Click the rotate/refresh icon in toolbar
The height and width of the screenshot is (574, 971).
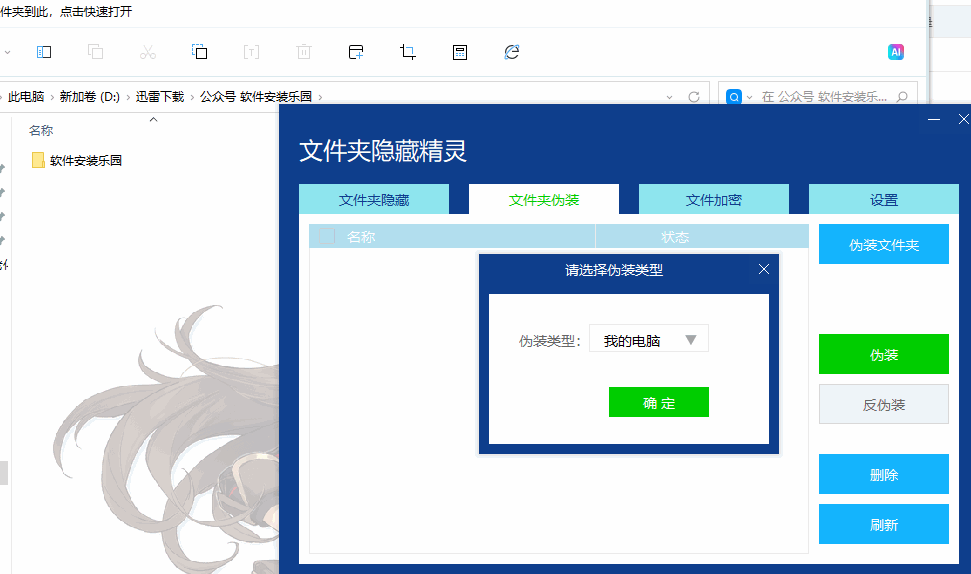[512, 52]
